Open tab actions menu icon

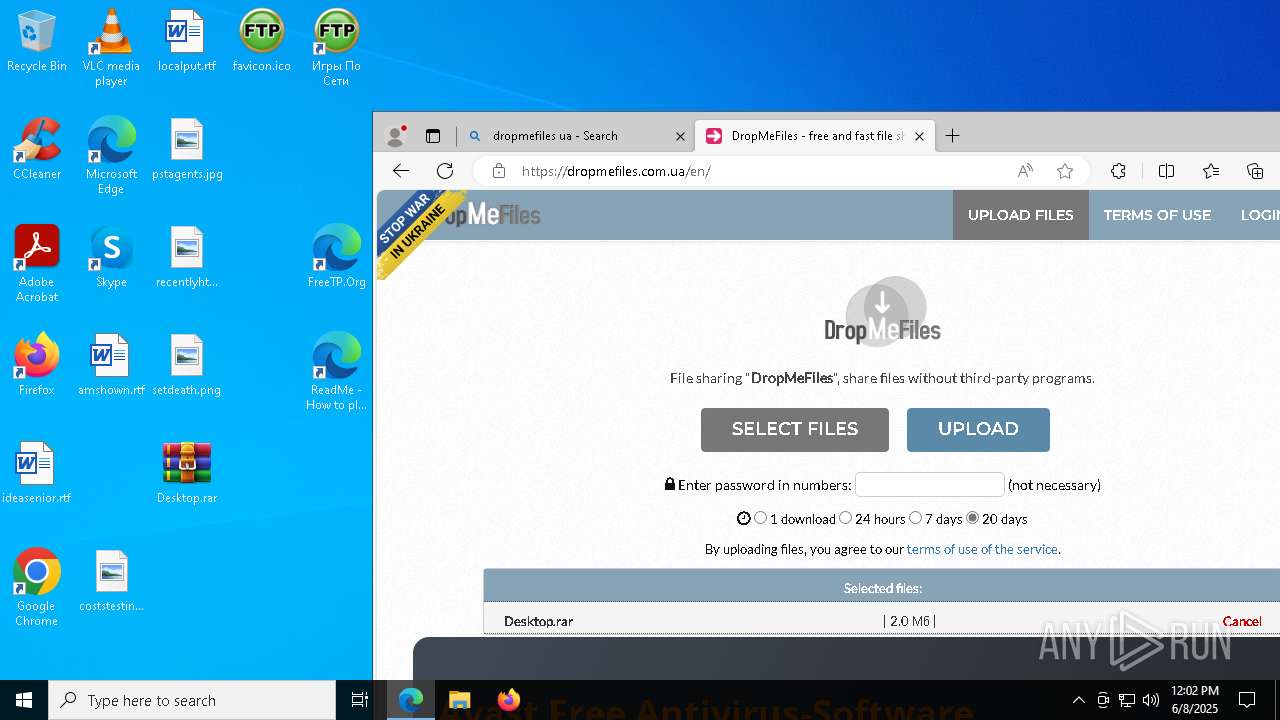click(433, 136)
